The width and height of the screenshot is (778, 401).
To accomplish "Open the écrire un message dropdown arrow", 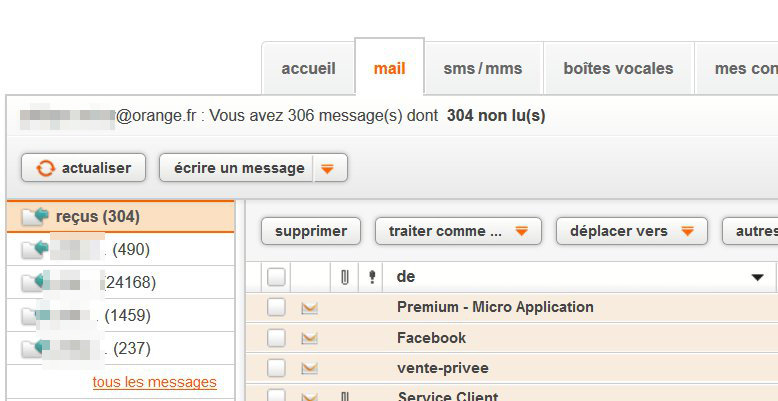I will (x=327, y=168).
